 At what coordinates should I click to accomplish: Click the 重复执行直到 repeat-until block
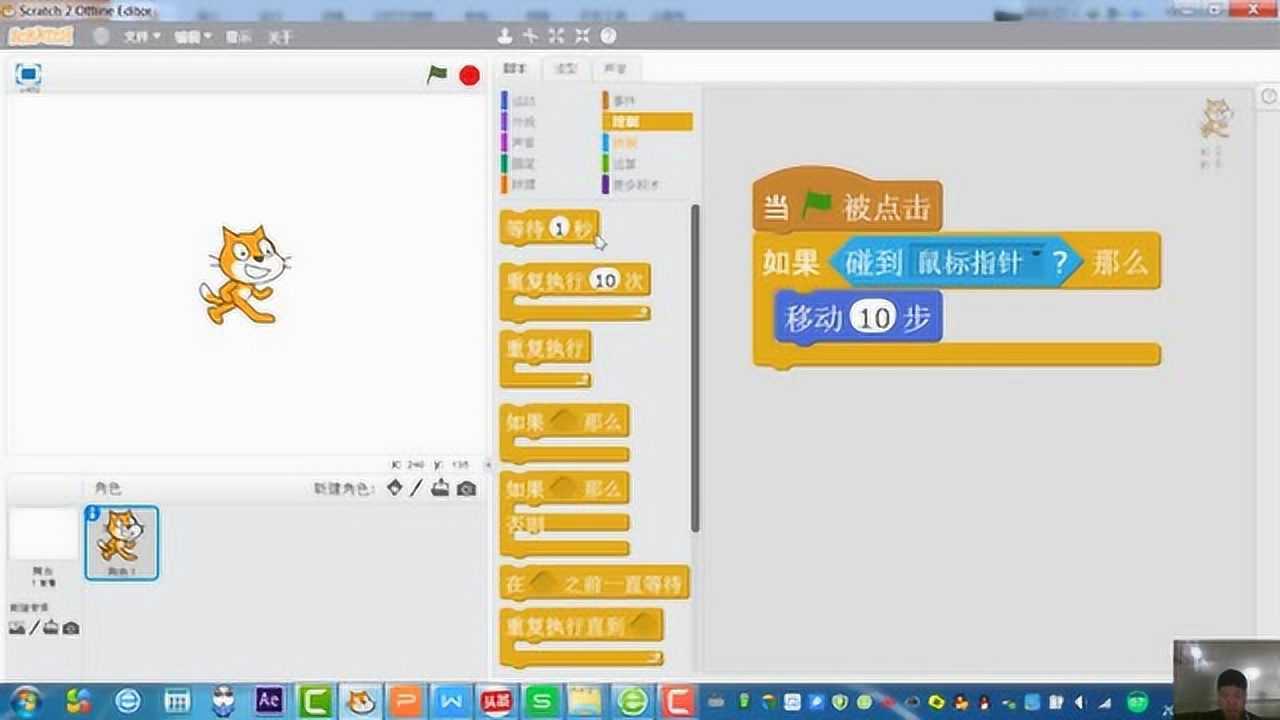pos(581,638)
